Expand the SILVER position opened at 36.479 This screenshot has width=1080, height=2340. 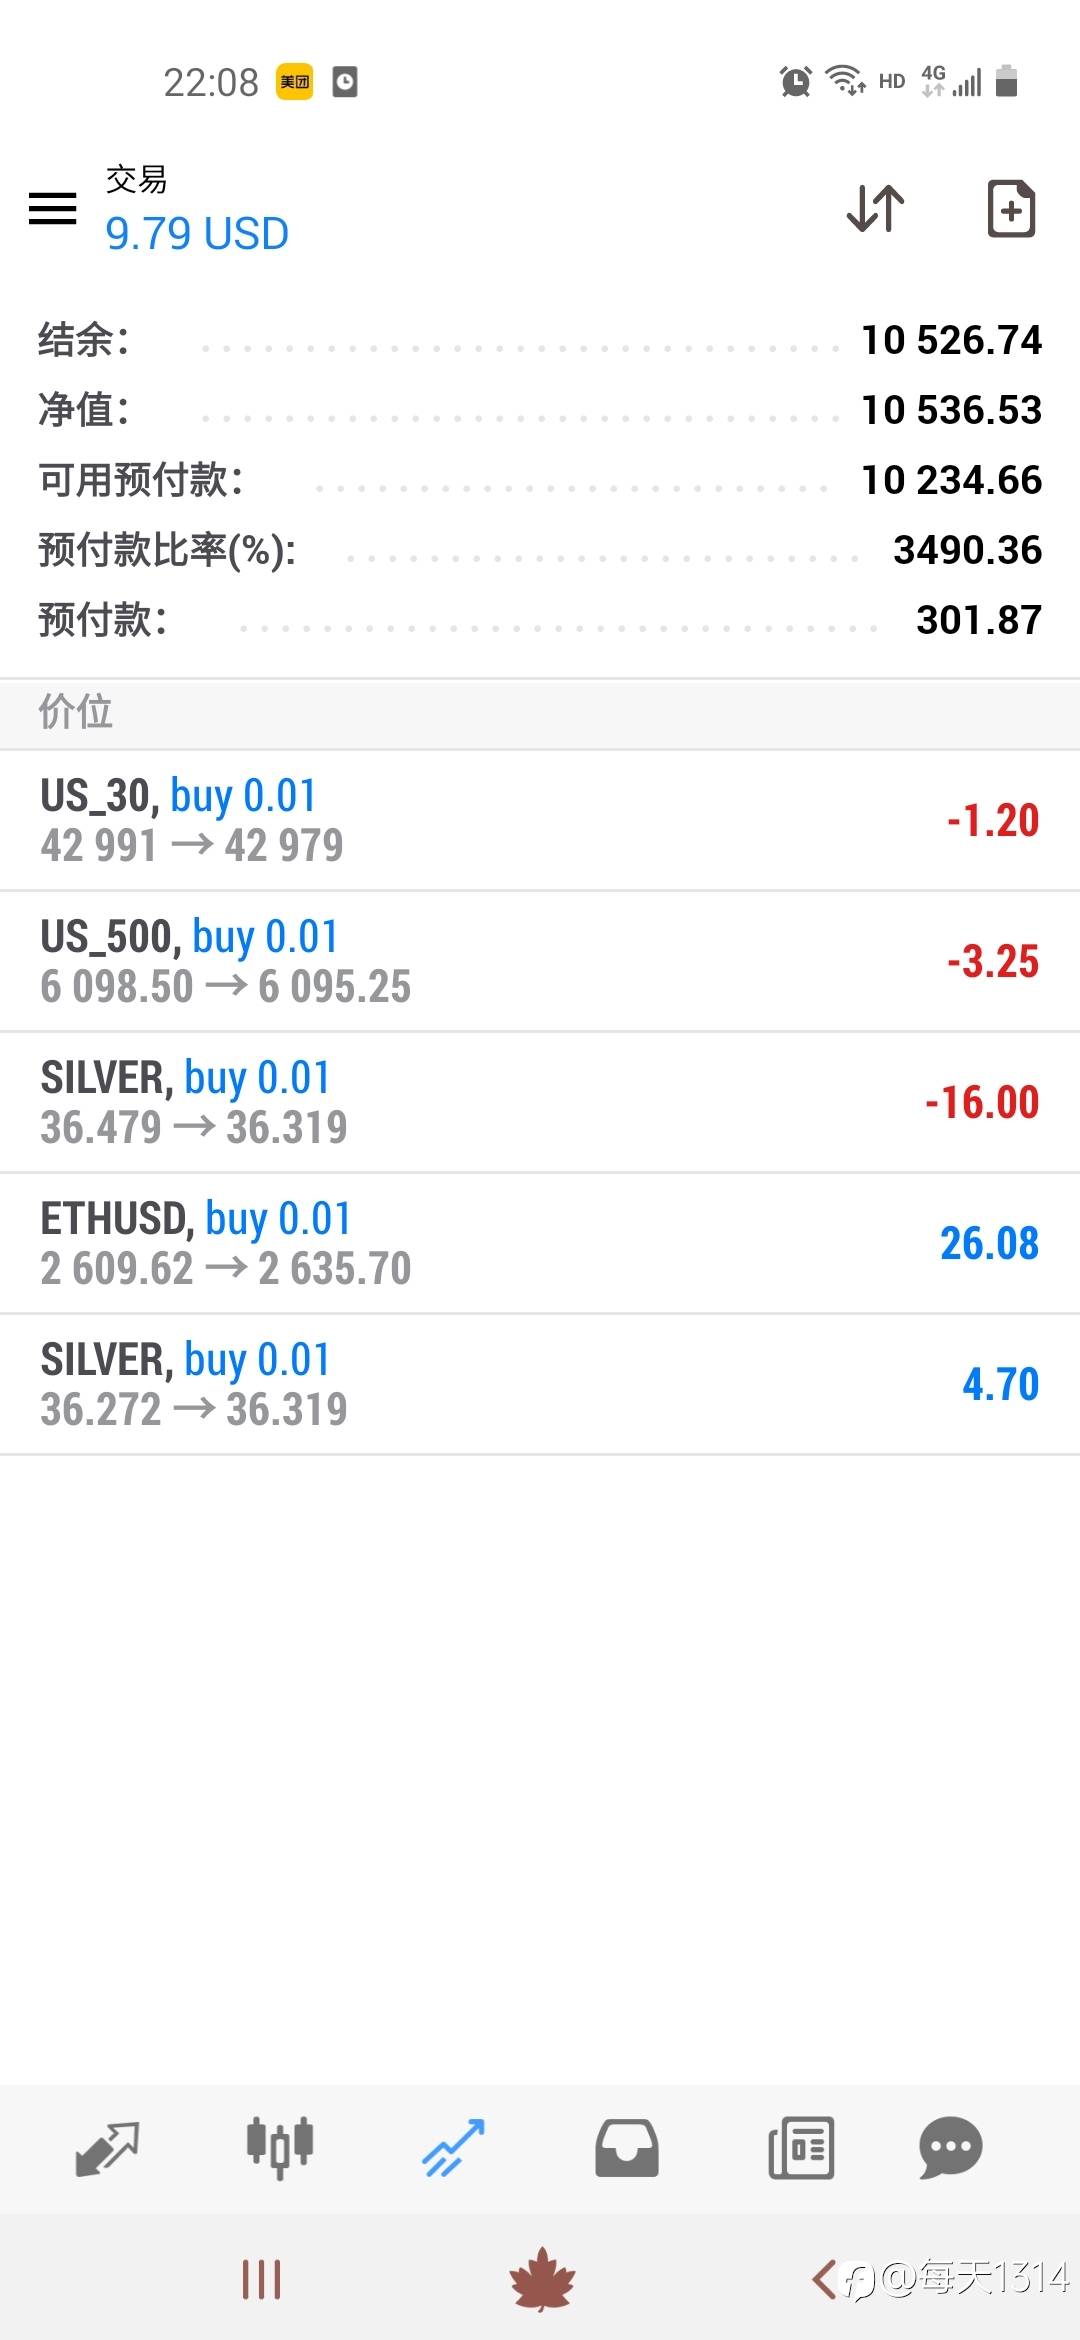(x=540, y=1102)
